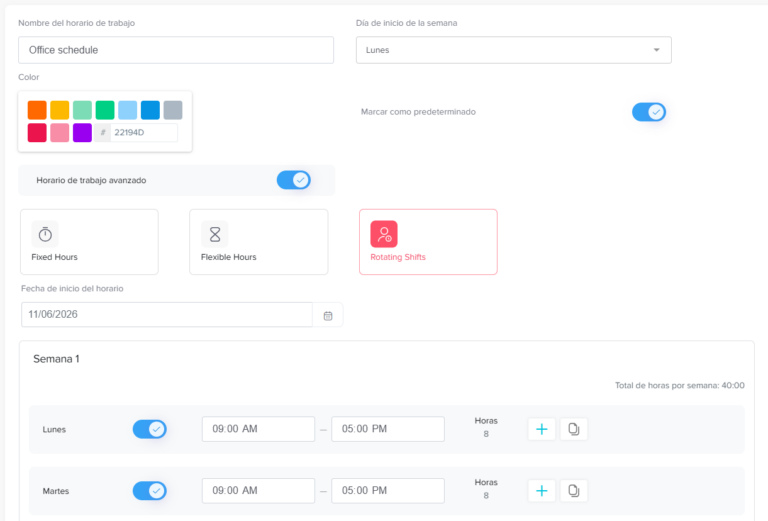
Task: Pick the dark blue color swatch
Action: [150, 110]
